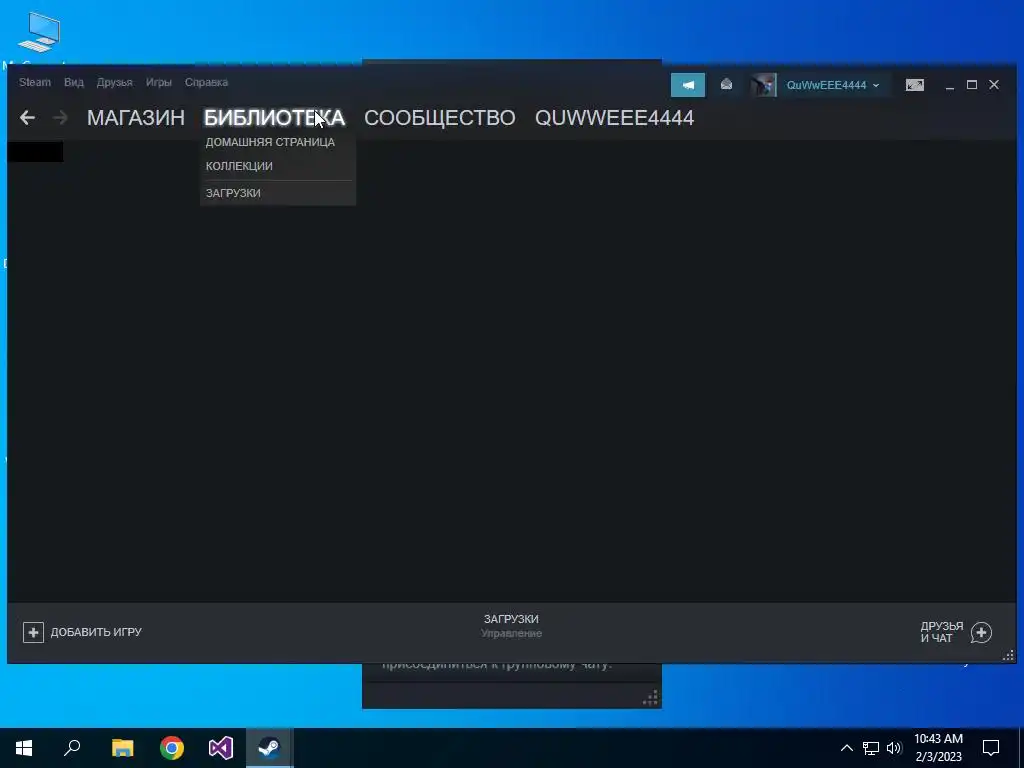The height and width of the screenshot is (768, 1024).
Task: Open Загрузки Управление at the bottom bar
Action: pyautogui.click(x=511, y=626)
